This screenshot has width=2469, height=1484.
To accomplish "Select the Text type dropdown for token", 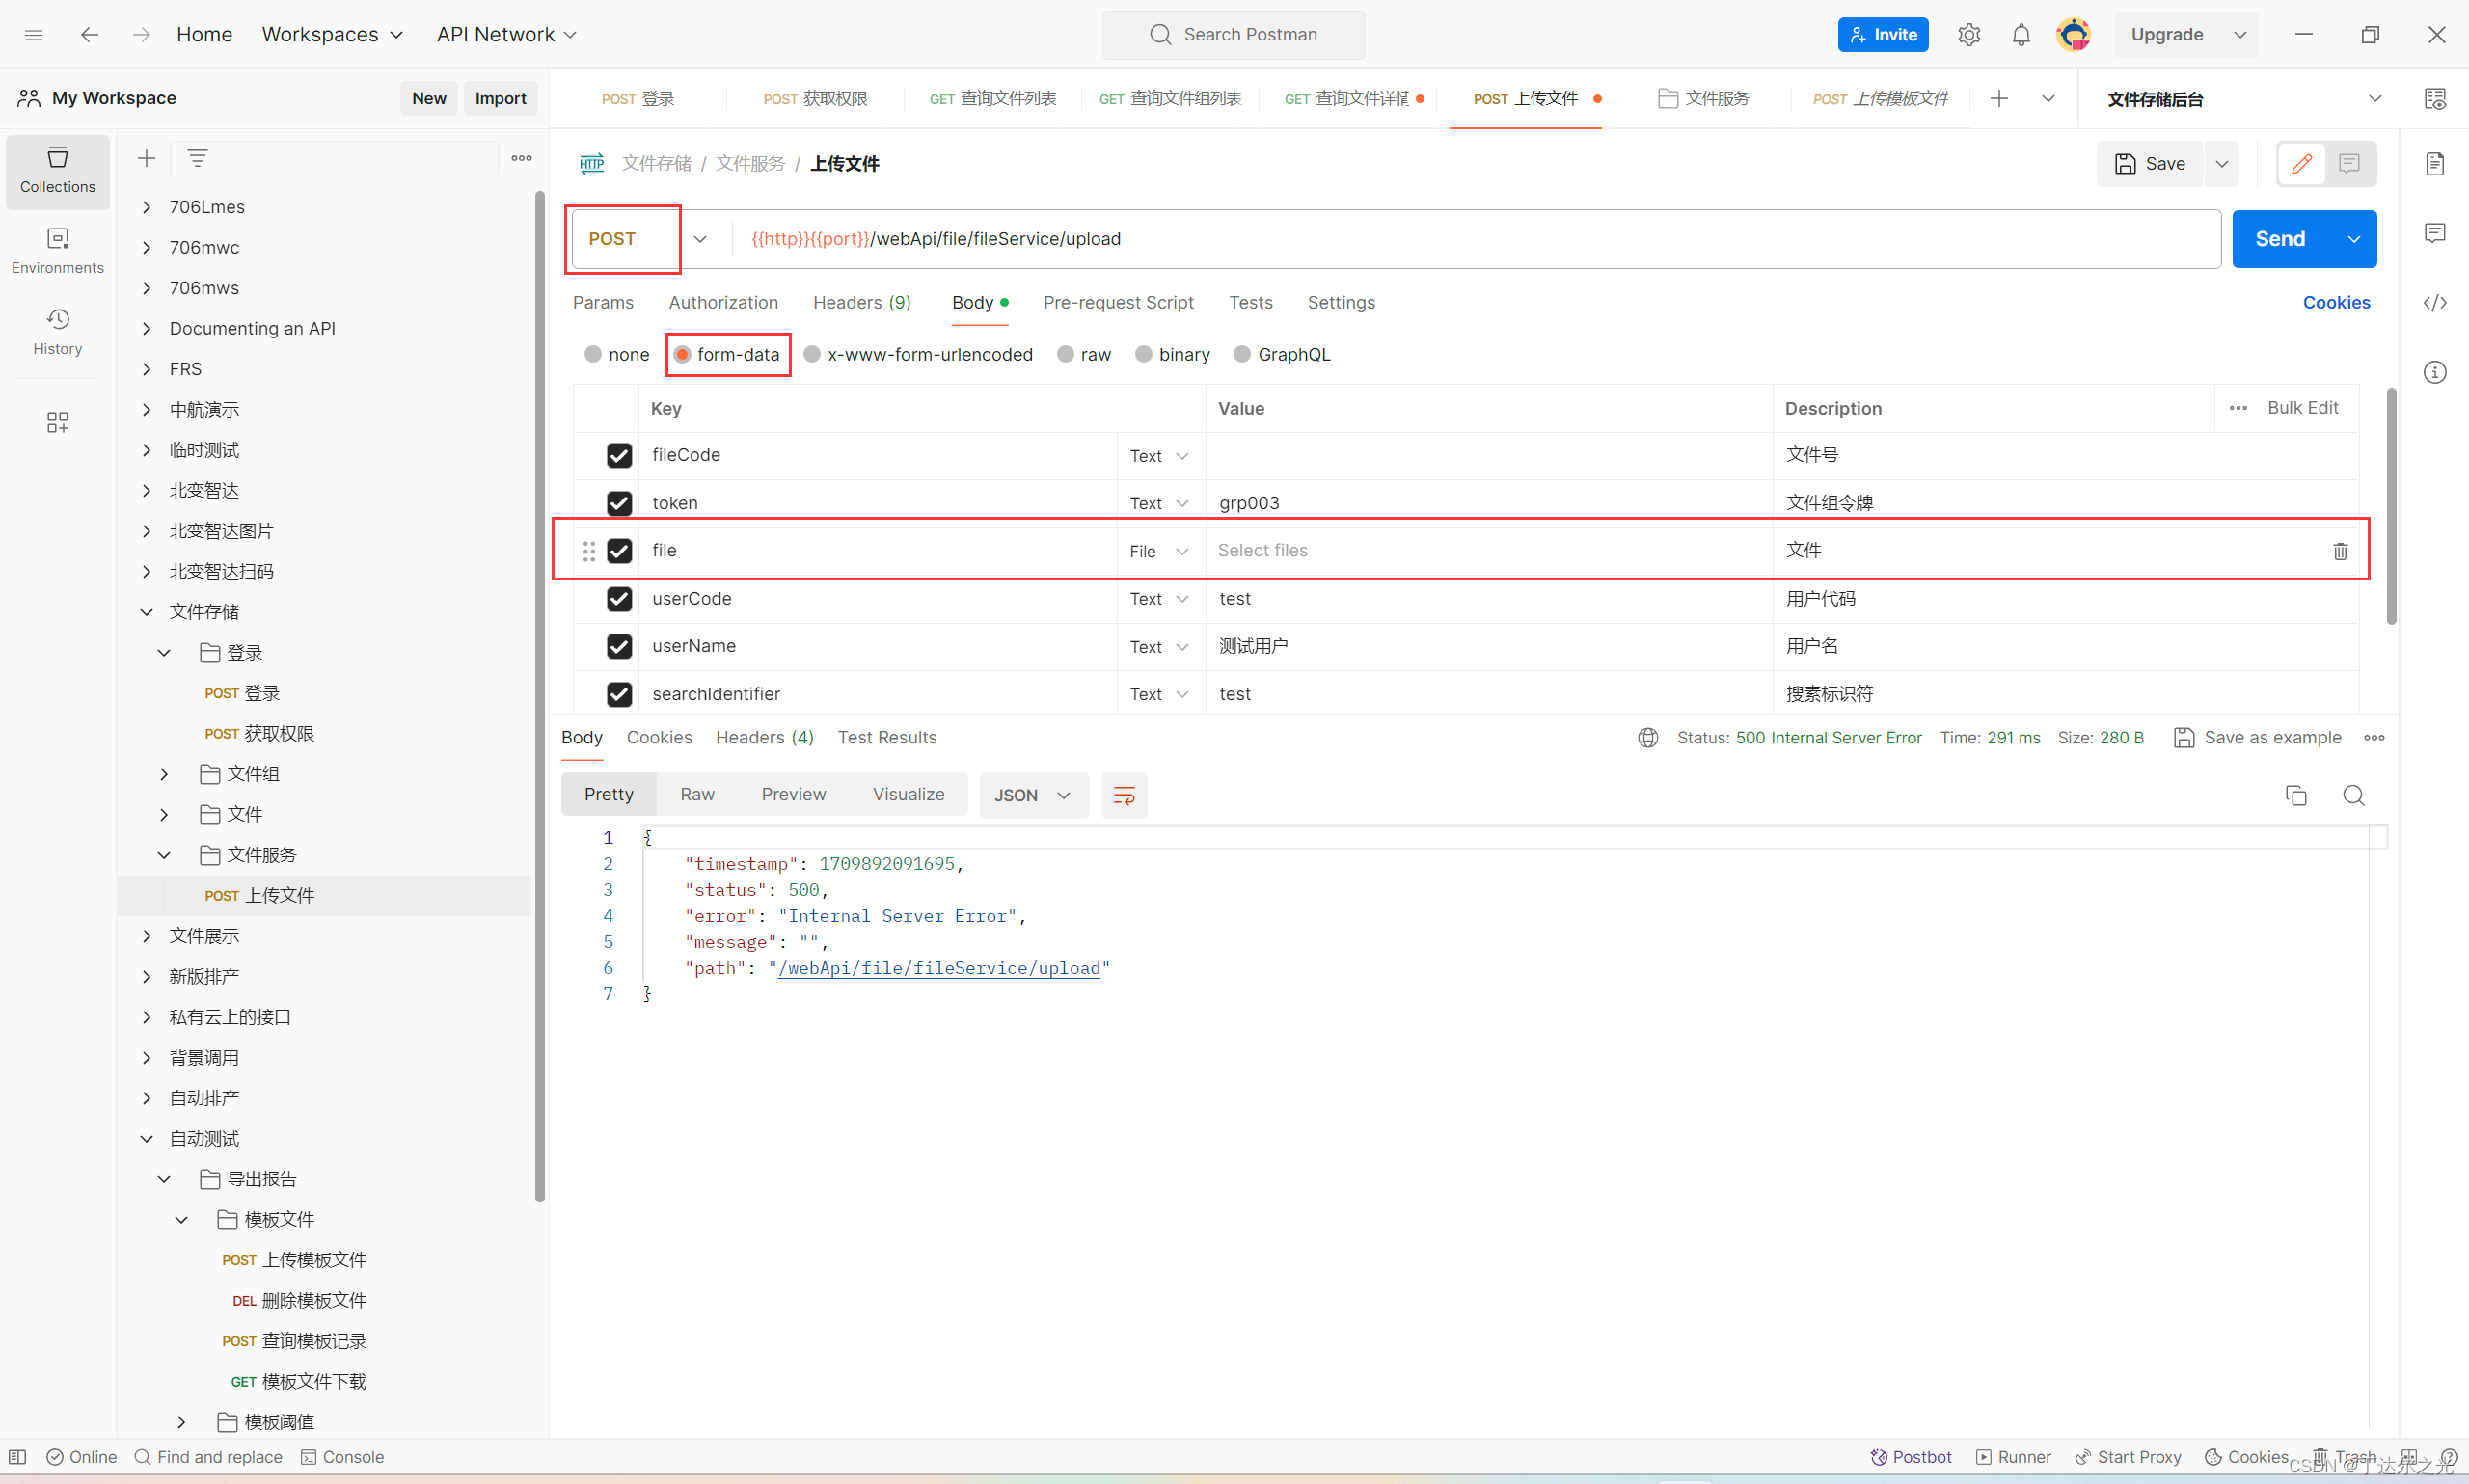I will point(1158,502).
